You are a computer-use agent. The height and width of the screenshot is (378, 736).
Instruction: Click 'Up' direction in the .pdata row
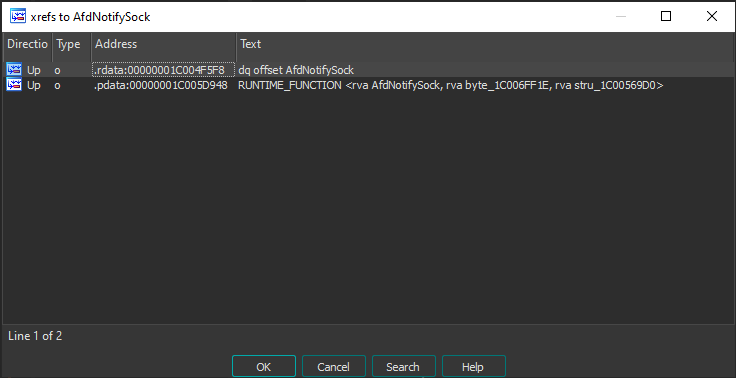34,85
